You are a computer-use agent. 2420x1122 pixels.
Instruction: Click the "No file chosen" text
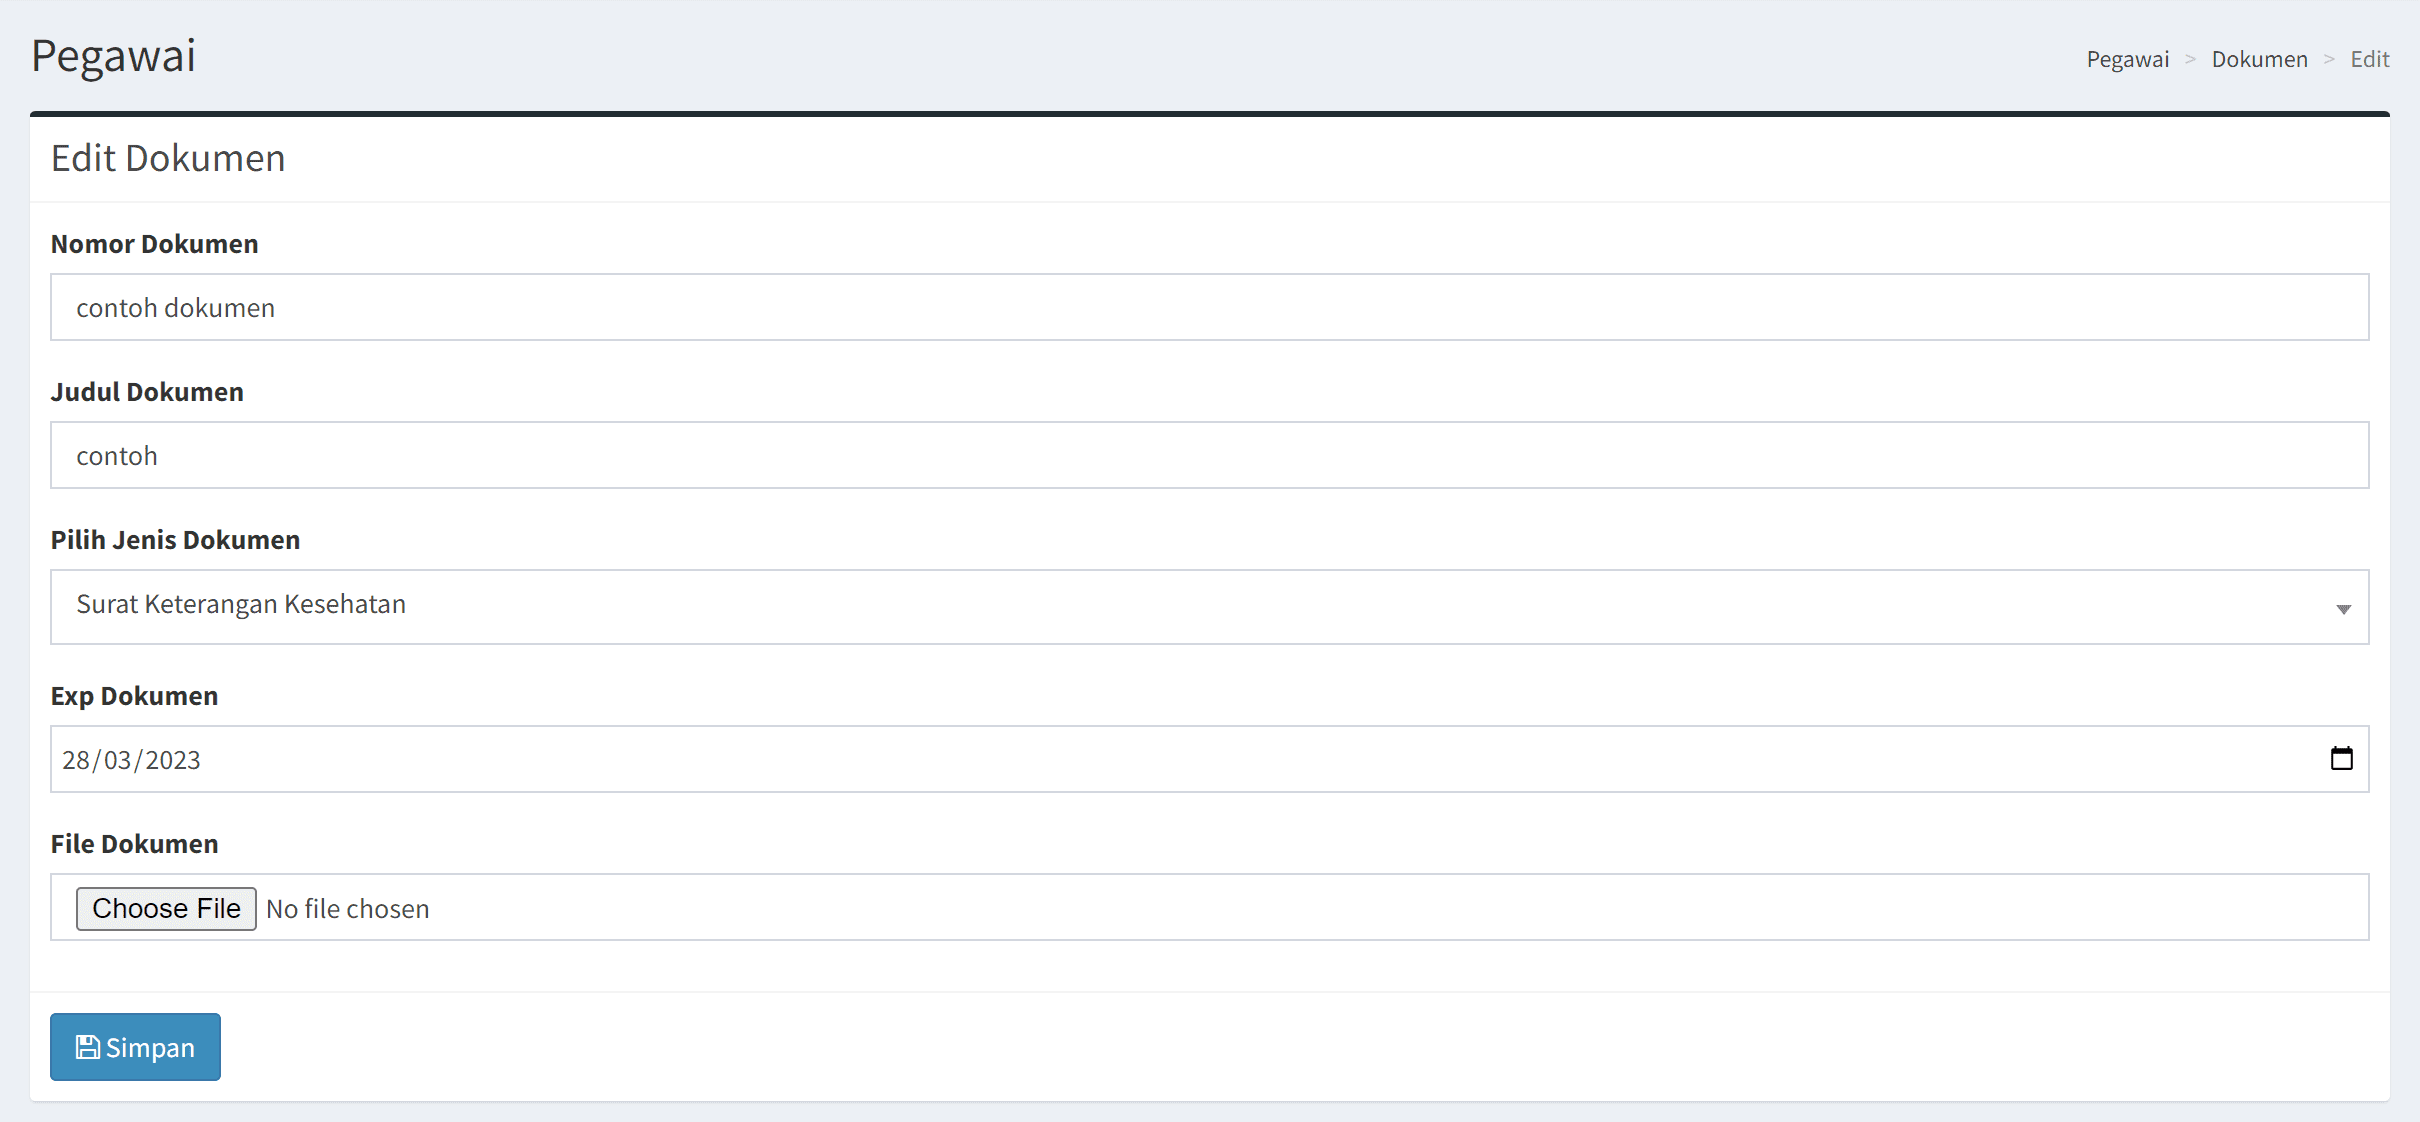[x=347, y=909]
